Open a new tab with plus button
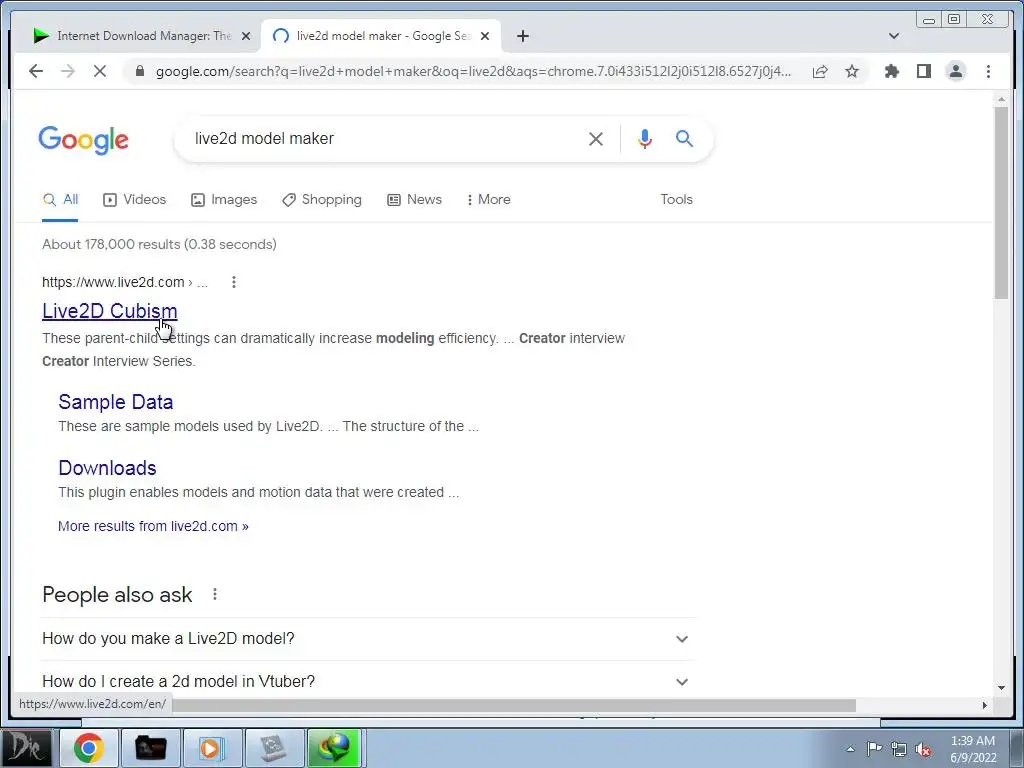Image resolution: width=1024 pixels, height=768 pixels. click(522, 36)
